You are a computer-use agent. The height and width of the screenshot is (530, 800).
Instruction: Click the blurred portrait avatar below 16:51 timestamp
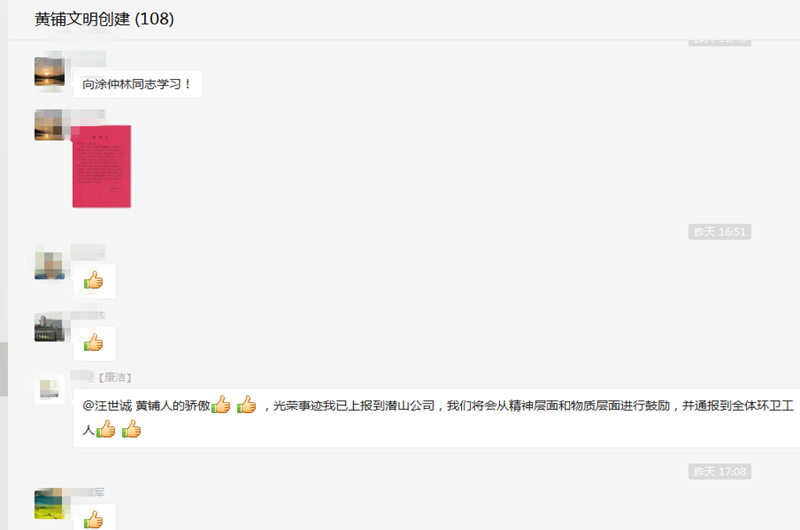tap(49, 265)
